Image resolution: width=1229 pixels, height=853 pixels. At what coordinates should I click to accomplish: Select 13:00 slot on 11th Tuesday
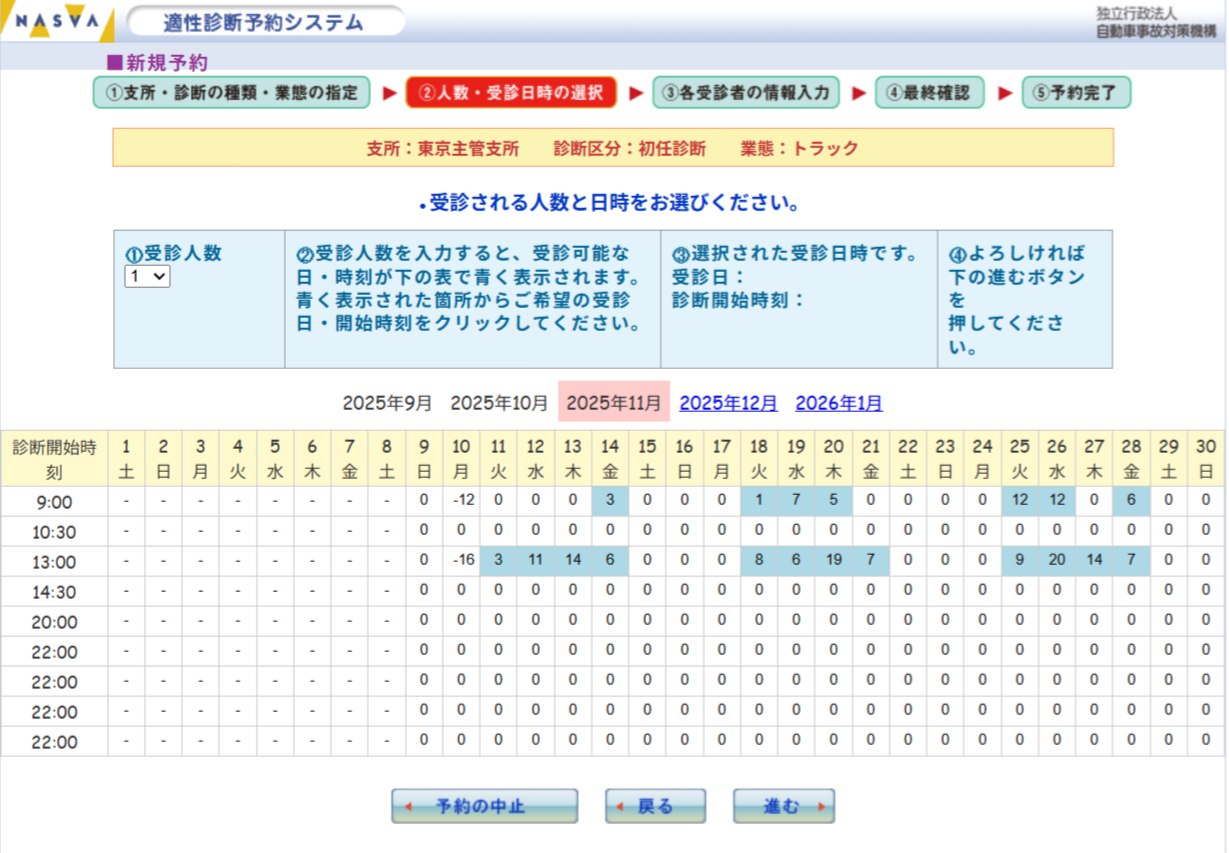pyautogui.click(x=498, y=560)
